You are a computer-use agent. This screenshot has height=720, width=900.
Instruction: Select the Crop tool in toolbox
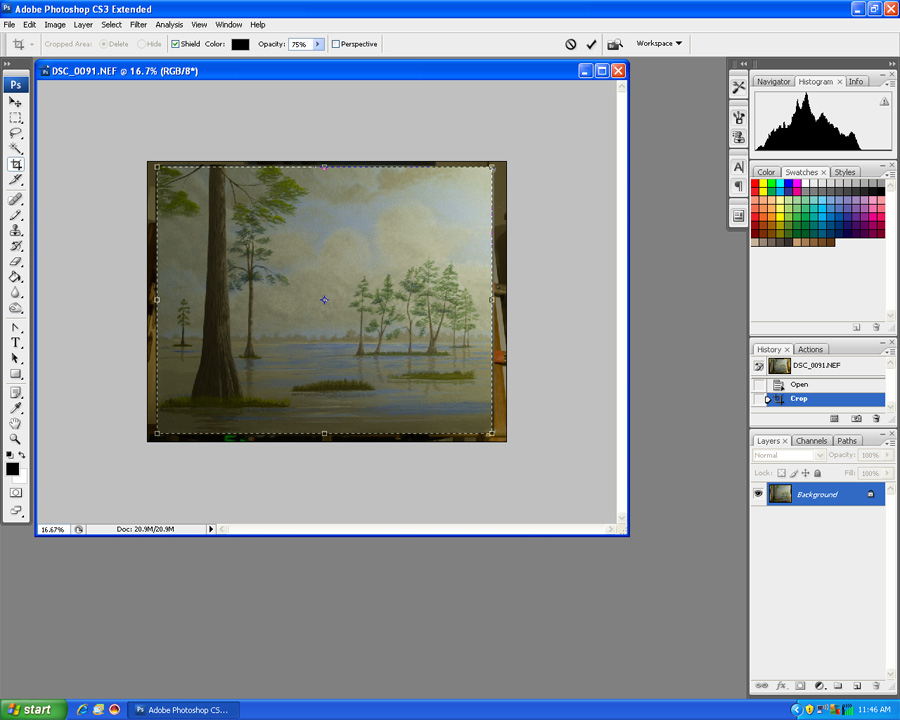click(15, 164)
